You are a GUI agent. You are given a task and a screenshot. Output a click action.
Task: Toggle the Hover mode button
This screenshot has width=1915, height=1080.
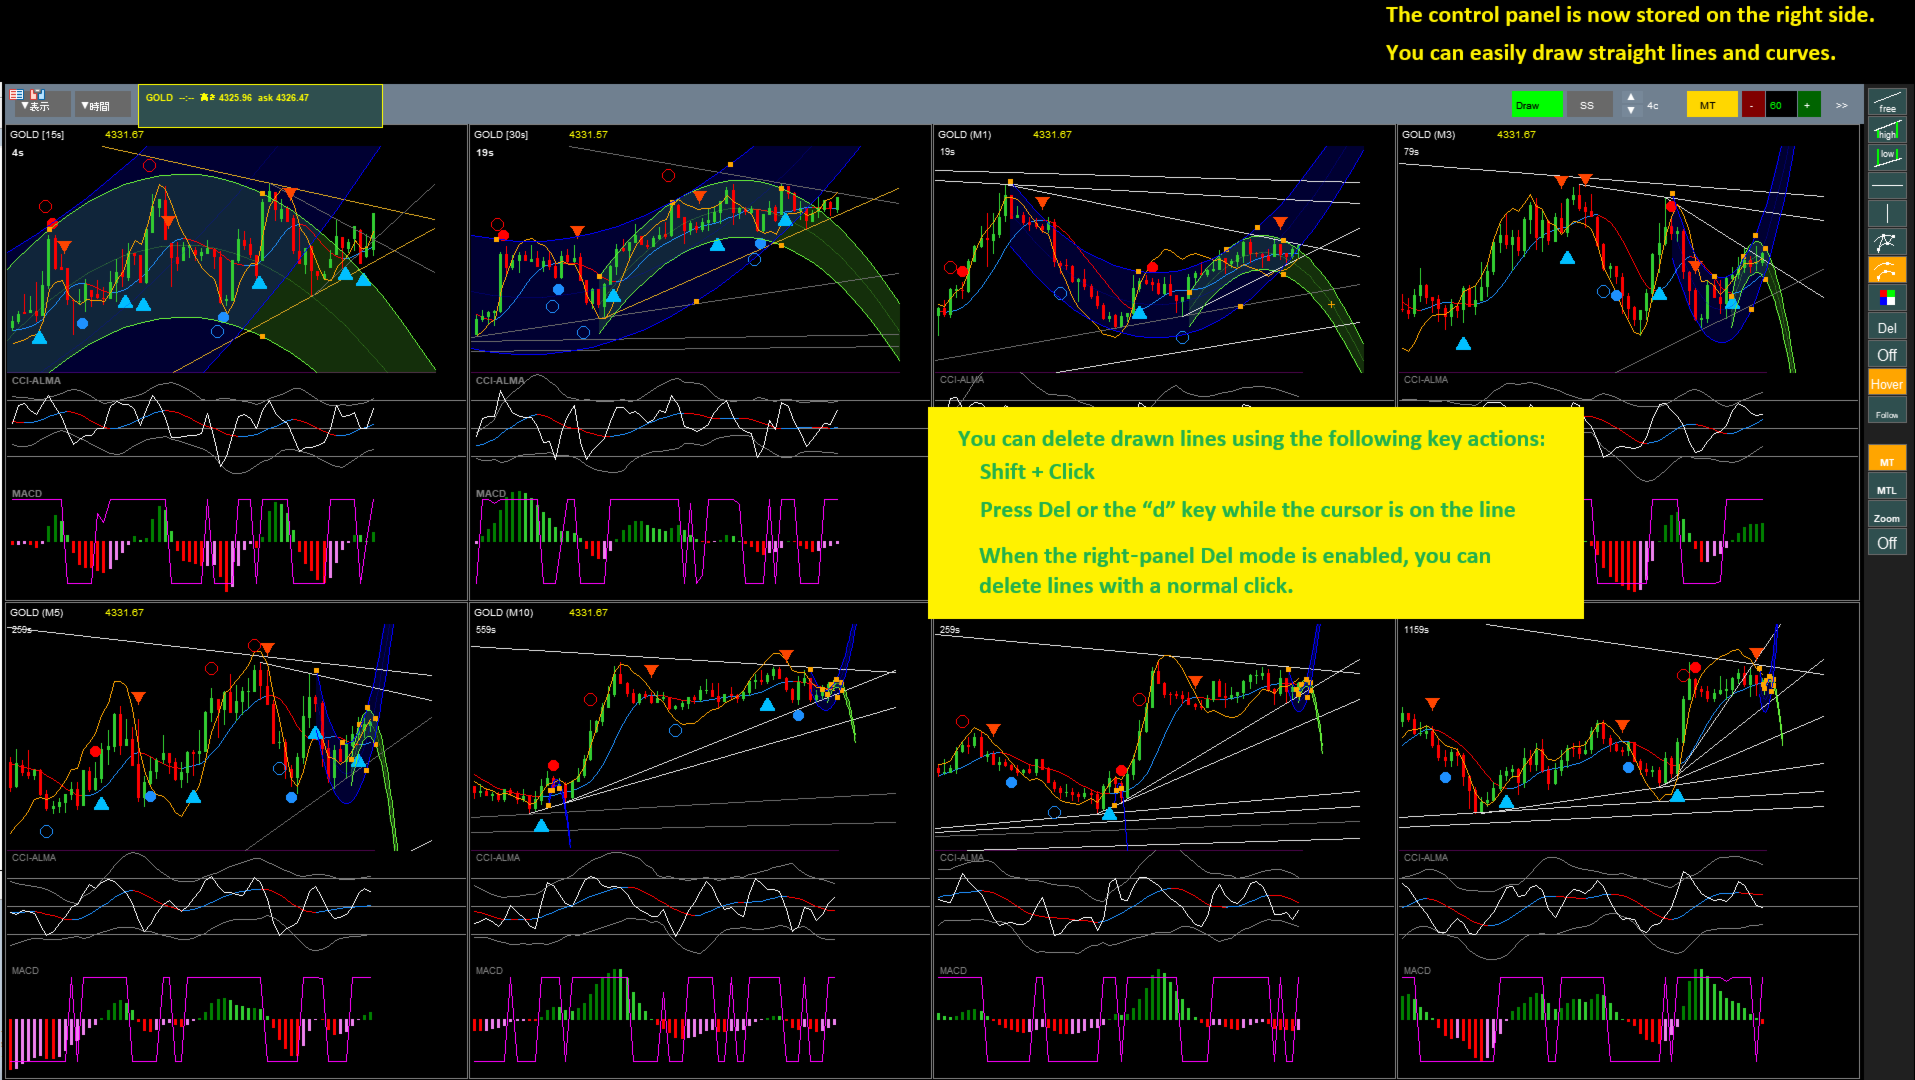pyautogui.click(x=1887, y=384)
